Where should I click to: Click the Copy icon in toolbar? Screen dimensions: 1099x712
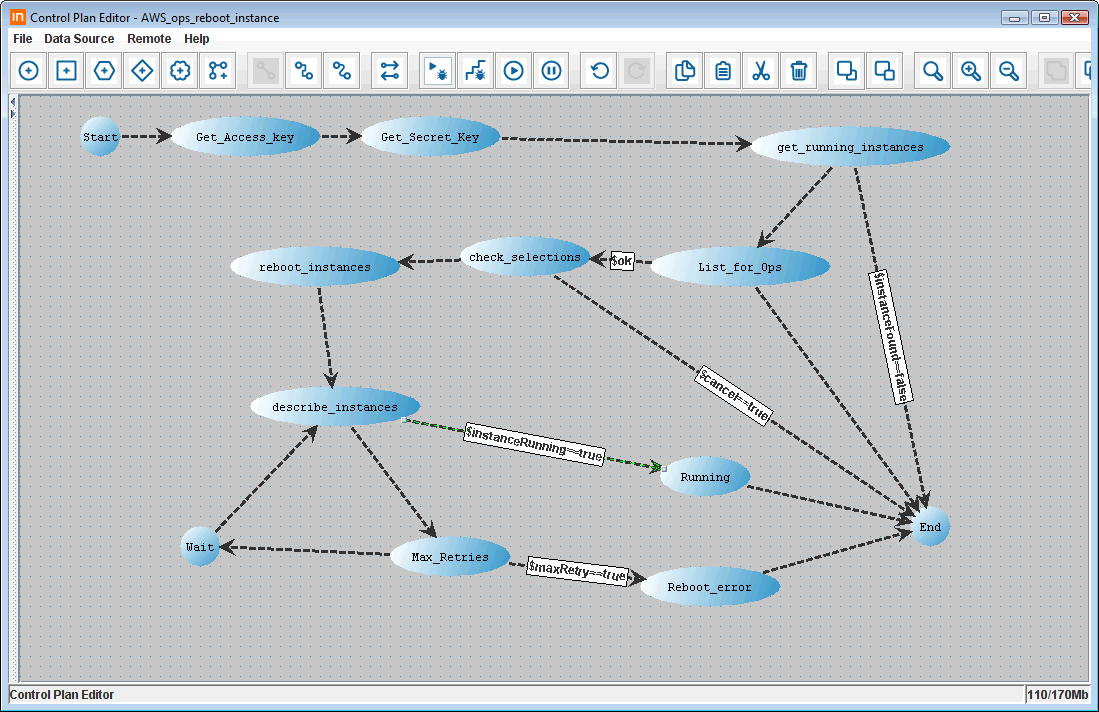(x=685, y=71)
